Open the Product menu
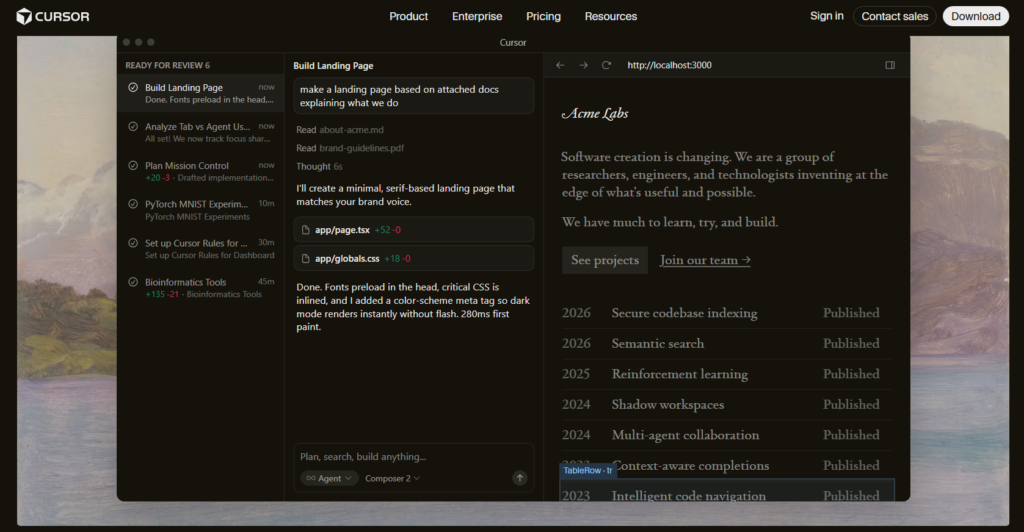This screenshot has width=1024, height=532. pyautogui.click(x=408, y=16)
